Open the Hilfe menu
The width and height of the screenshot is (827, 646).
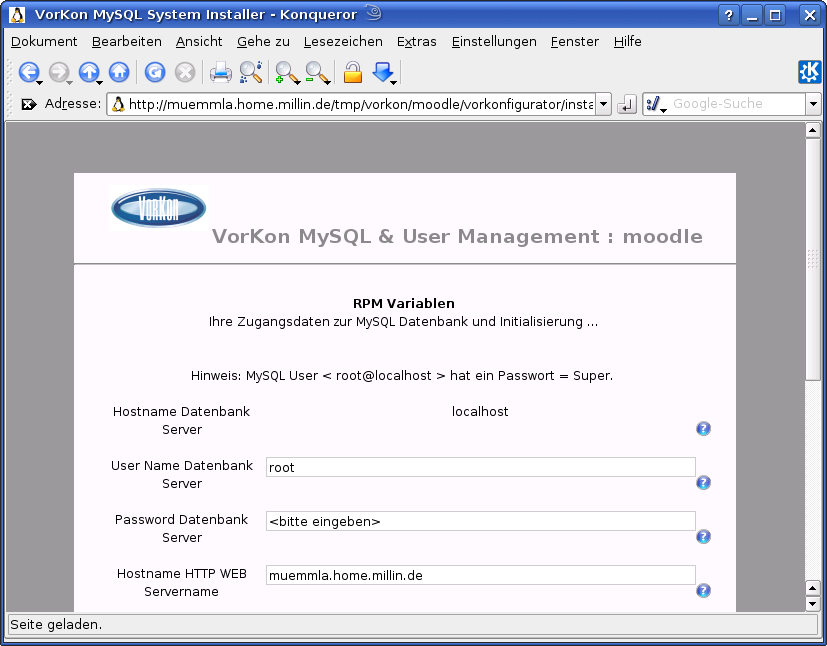628,42
